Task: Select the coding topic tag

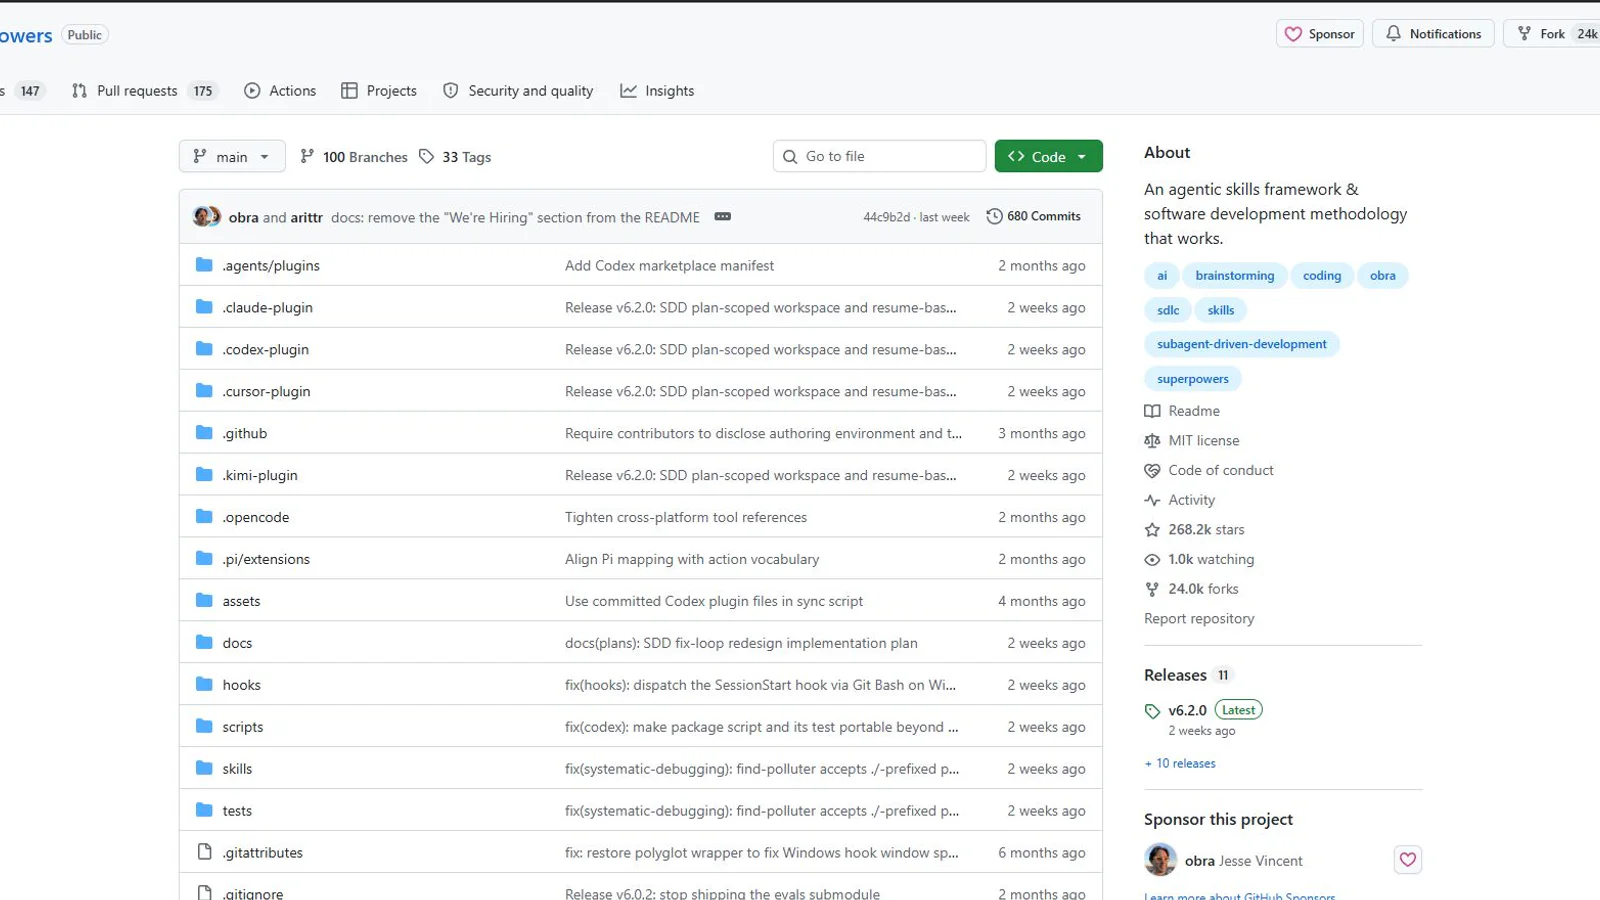Action: tap(1322, 276)
